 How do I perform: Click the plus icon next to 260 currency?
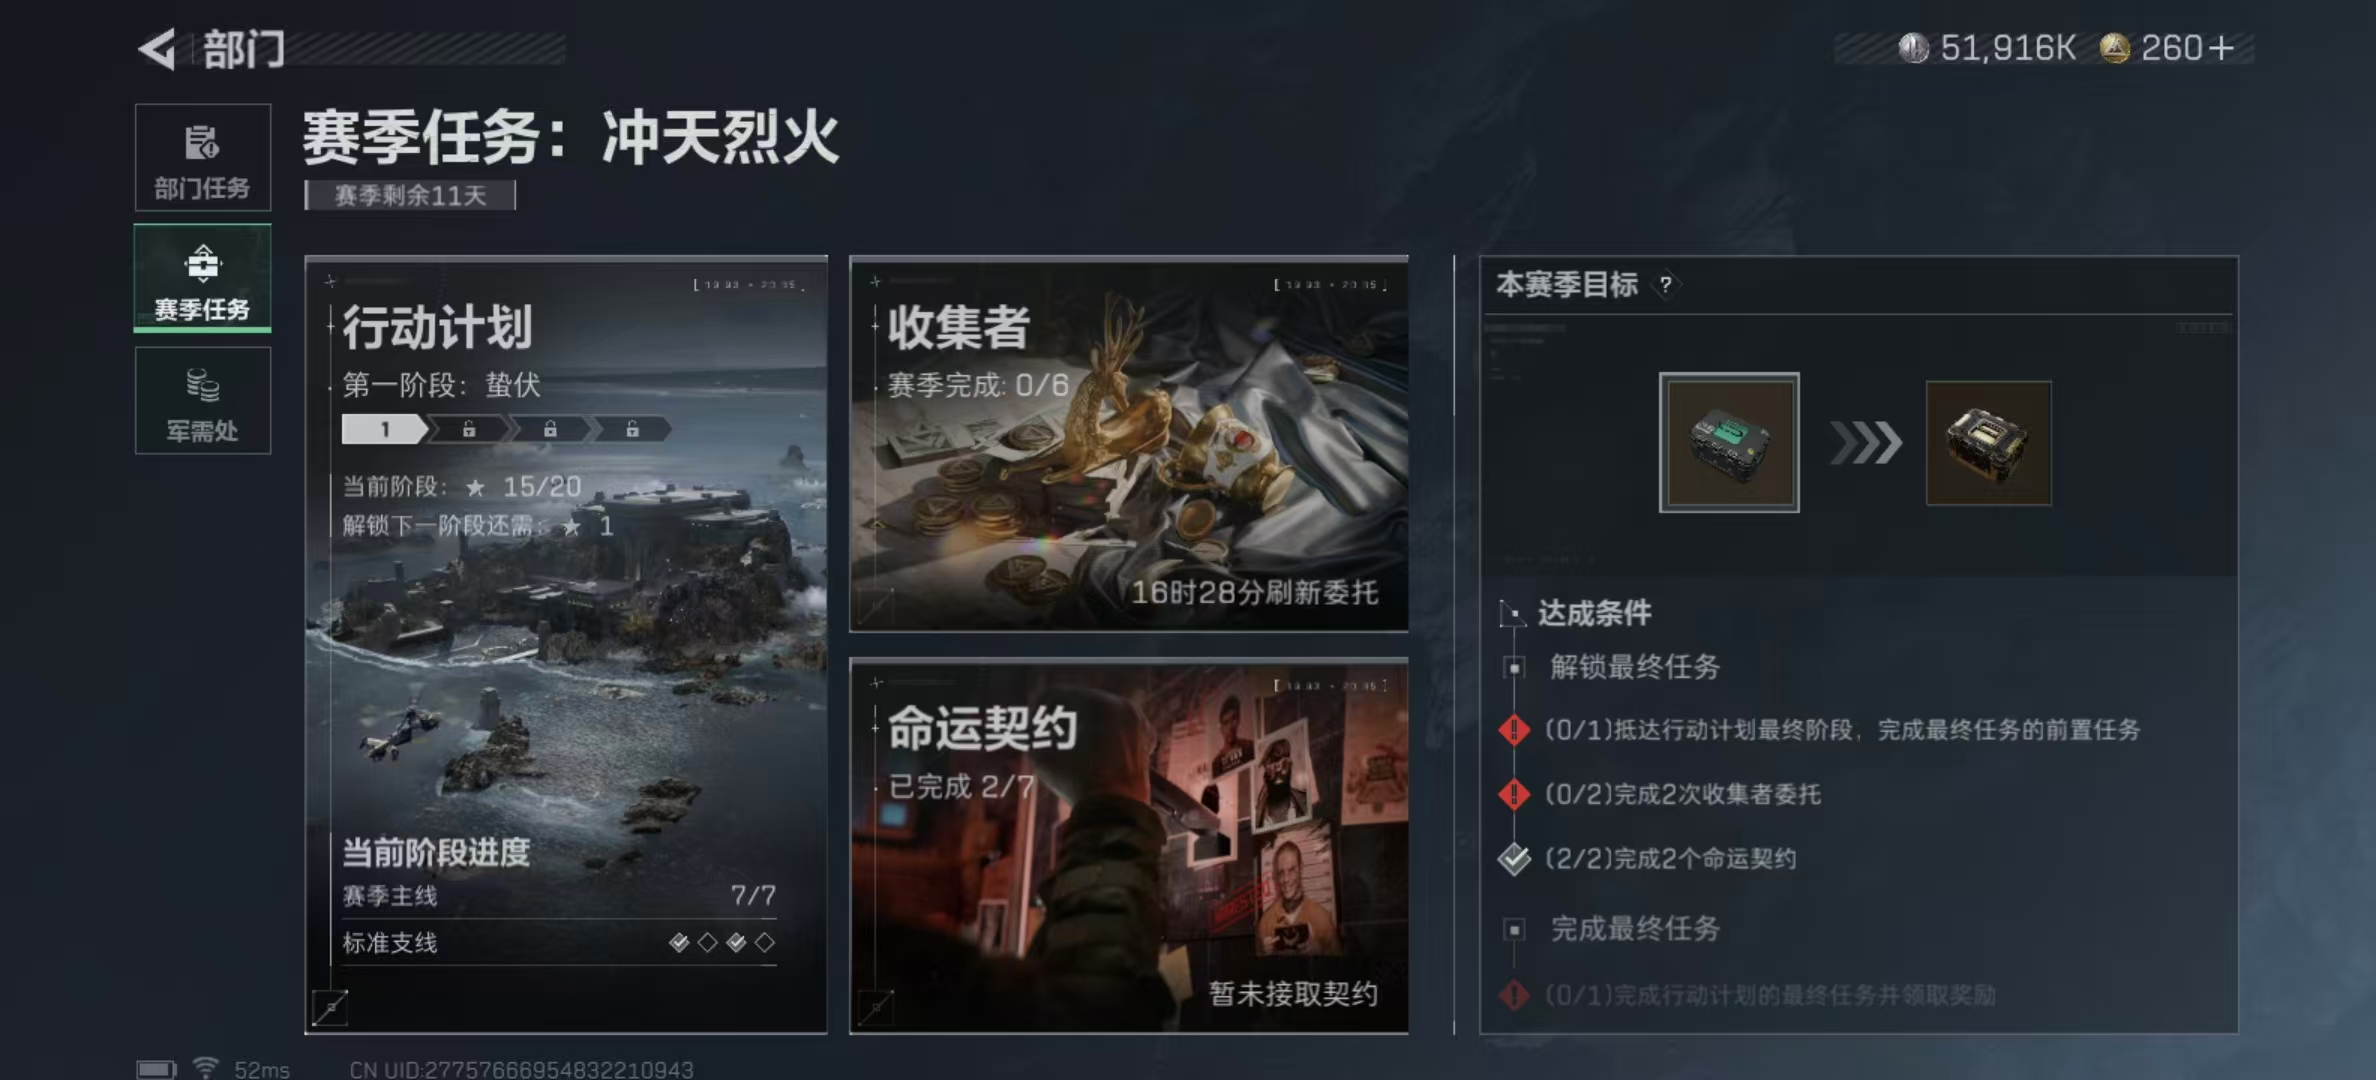click(x=2220, y=48)
